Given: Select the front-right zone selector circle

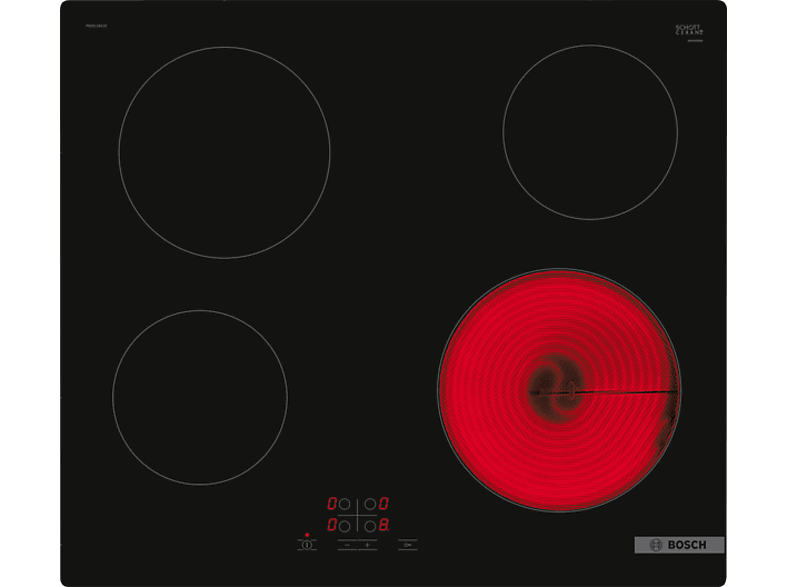Looking at the screenshot, I should click(x=369, y=524).
